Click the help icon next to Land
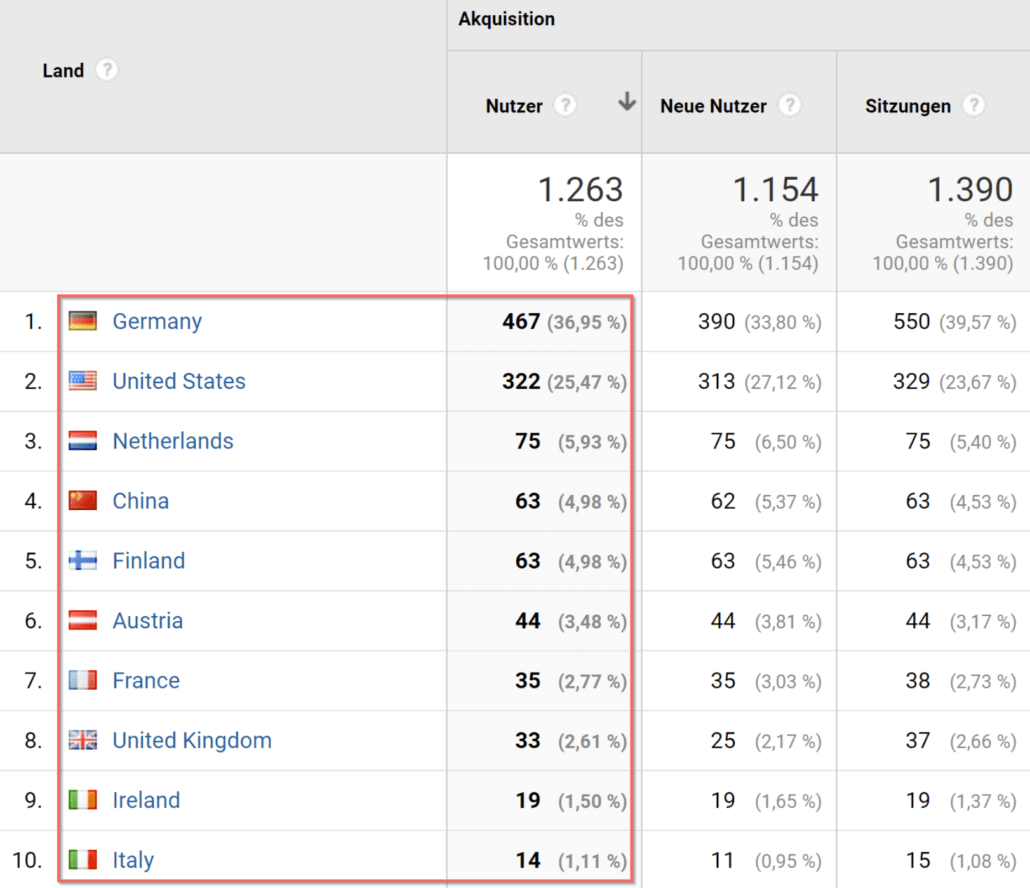Image resolution: width=1030 pixels, height=888 pixels. pyautogui.click(x=106, y=70)
